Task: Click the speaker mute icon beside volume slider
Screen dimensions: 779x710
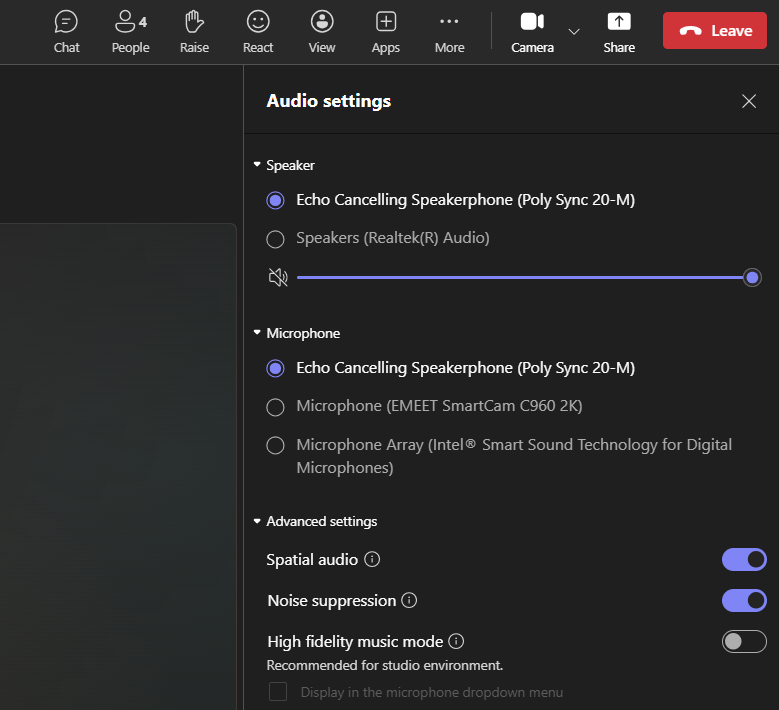Action: click(278, 277)
